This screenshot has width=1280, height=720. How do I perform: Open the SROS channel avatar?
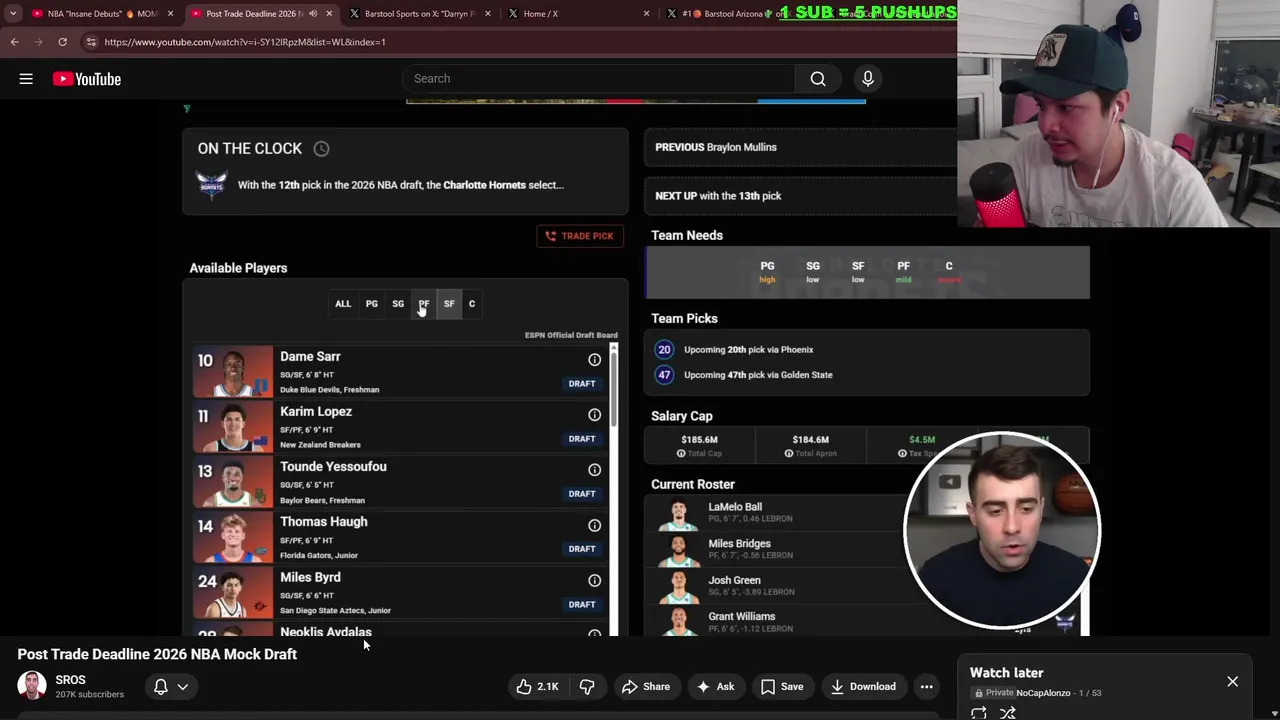32,686
